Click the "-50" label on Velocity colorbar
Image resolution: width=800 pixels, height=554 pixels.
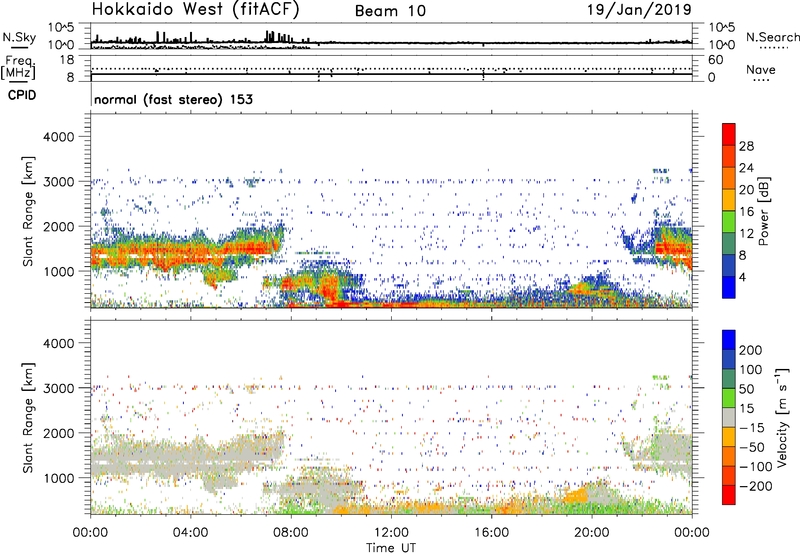click(x=752, y=447)
